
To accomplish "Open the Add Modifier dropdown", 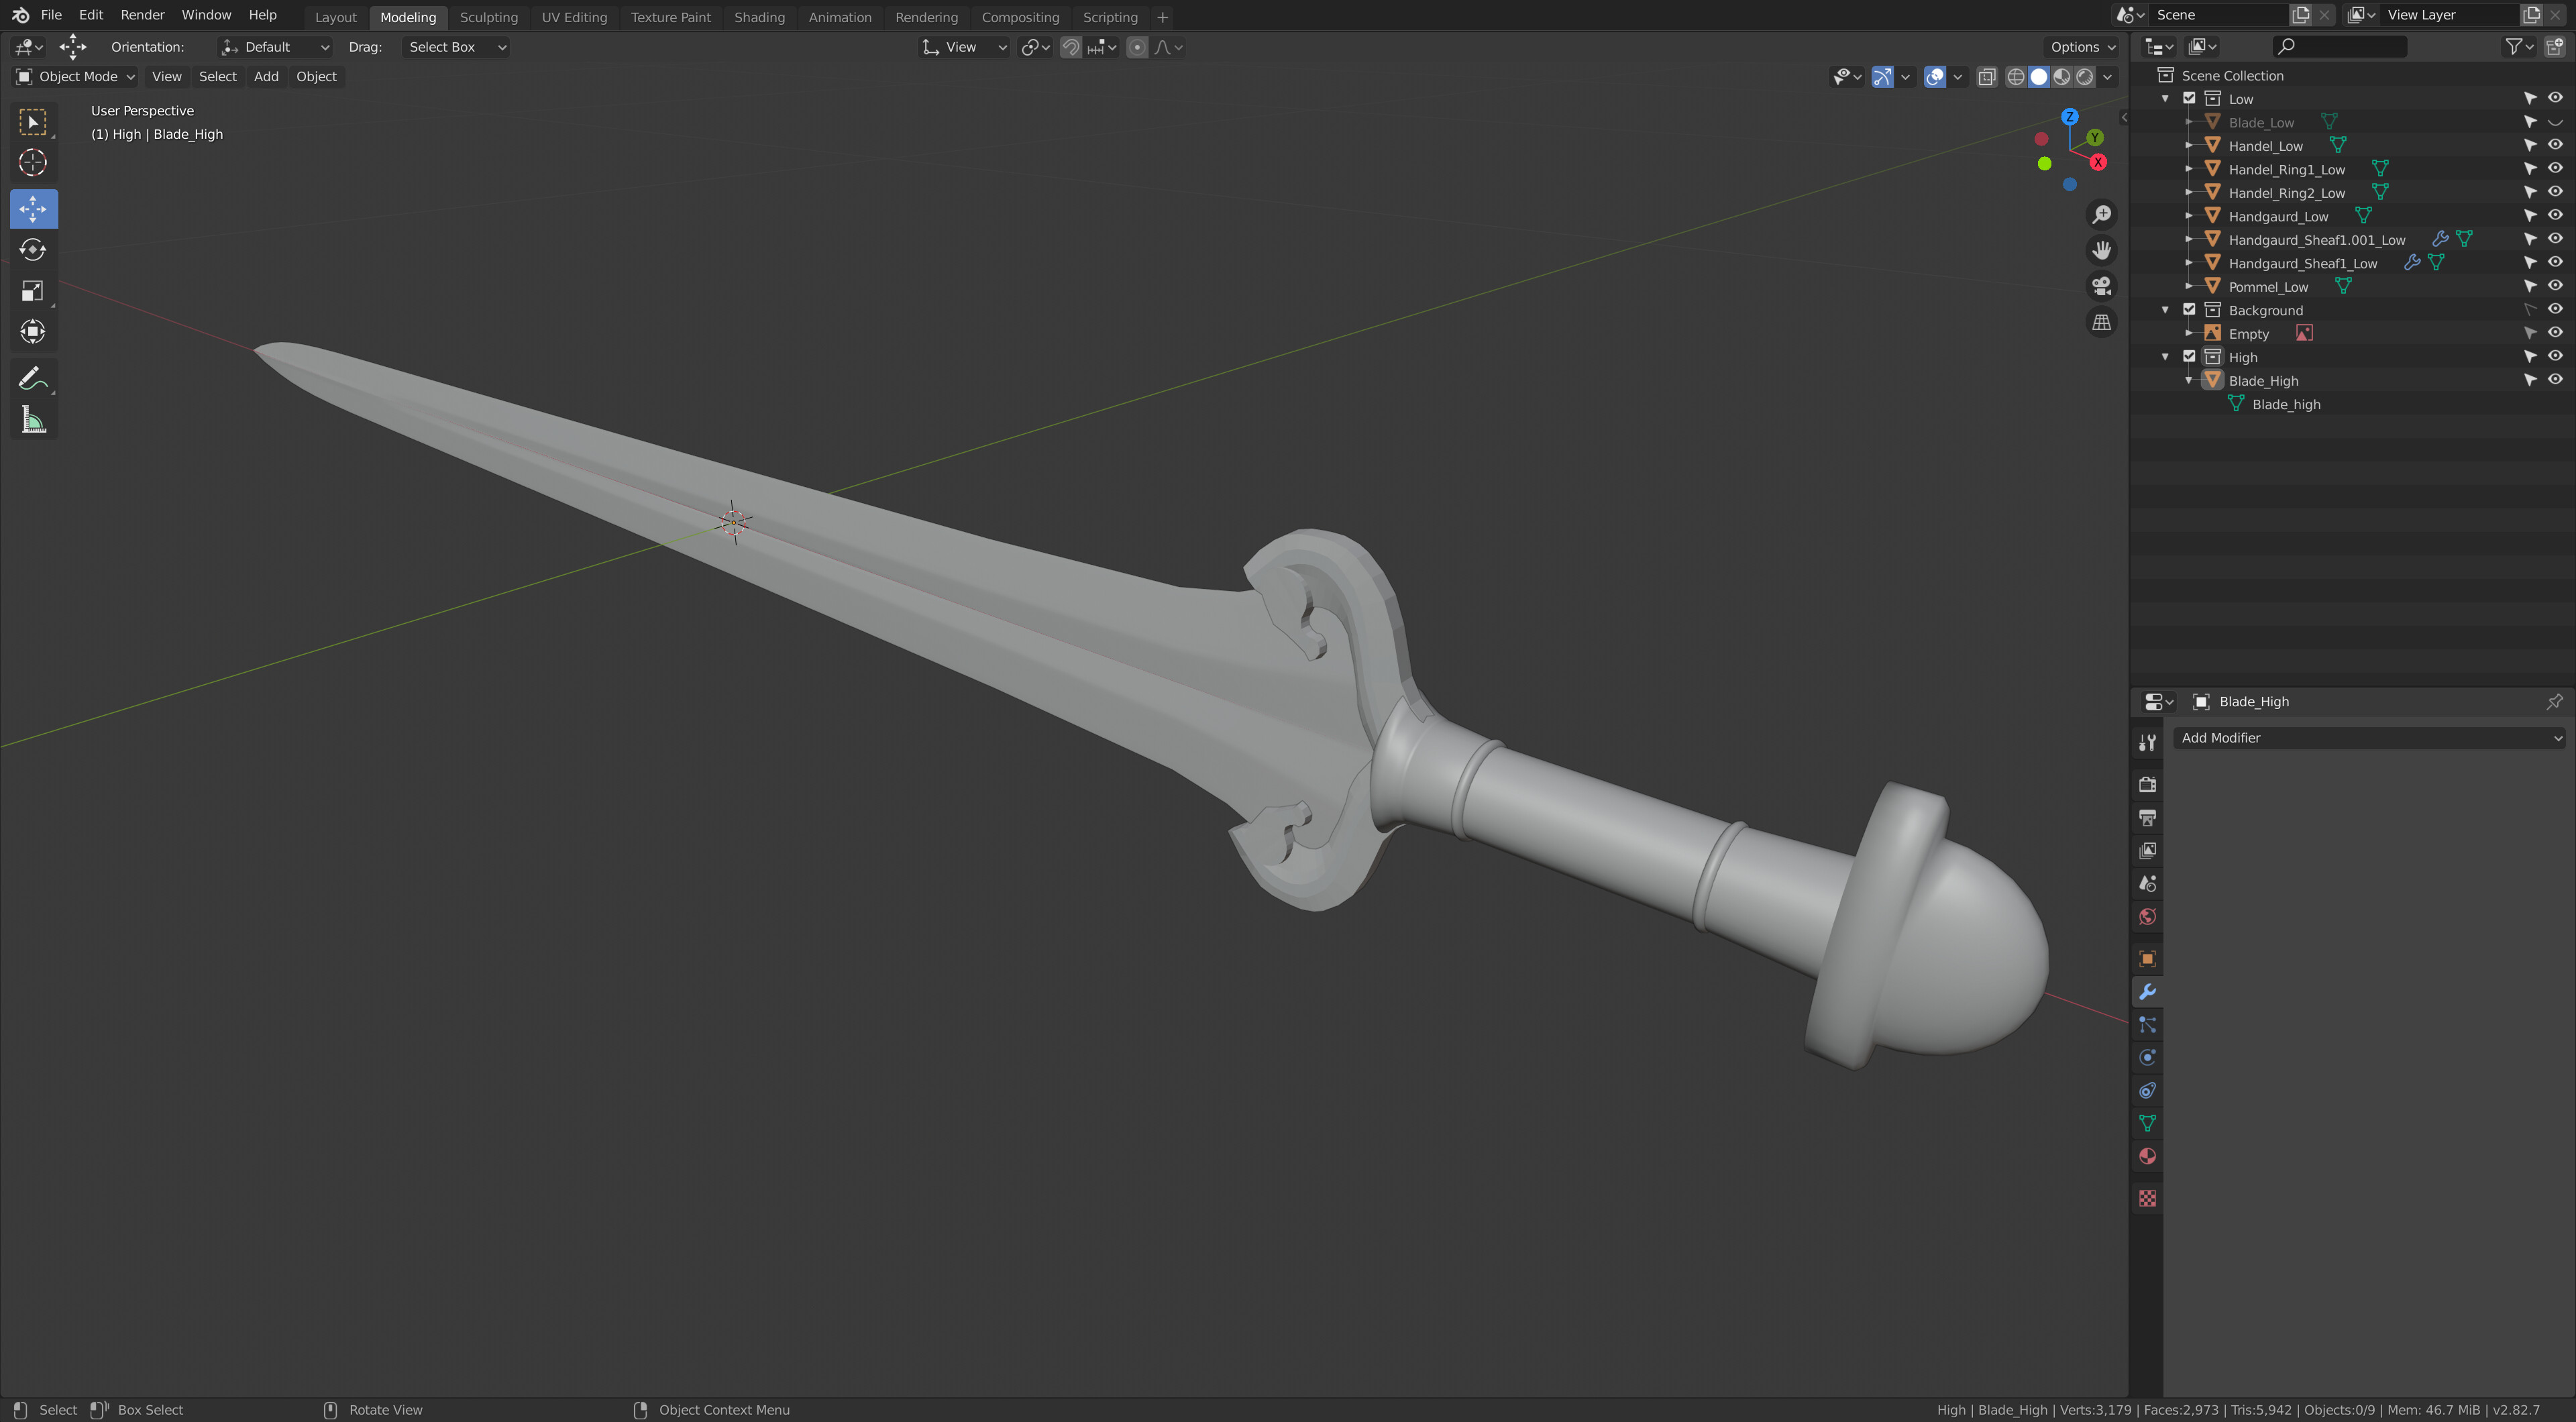I will coord(2369,738).
